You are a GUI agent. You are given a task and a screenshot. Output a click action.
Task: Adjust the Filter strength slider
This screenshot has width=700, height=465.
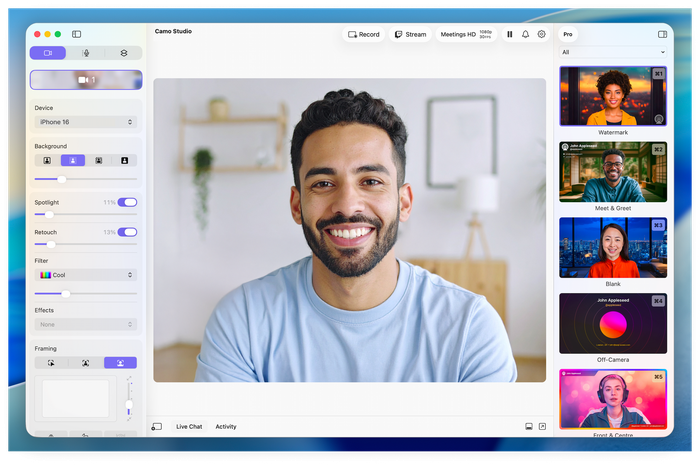click(x=86, y=294)
